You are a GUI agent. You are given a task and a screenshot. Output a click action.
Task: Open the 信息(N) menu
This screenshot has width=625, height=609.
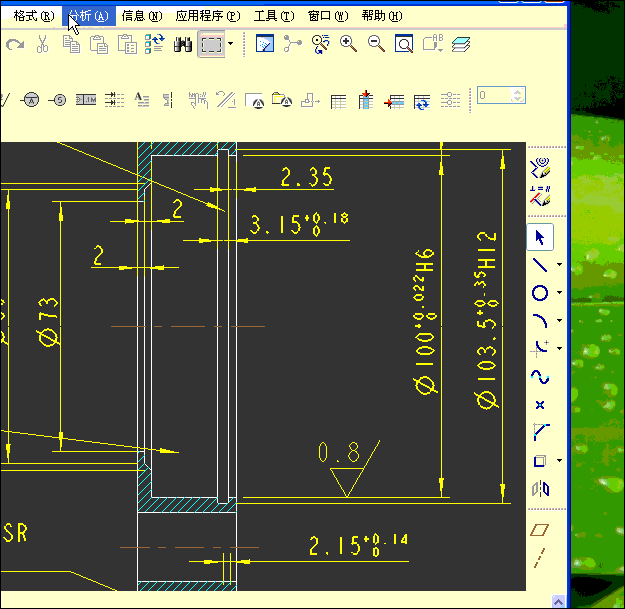[142, 16]
